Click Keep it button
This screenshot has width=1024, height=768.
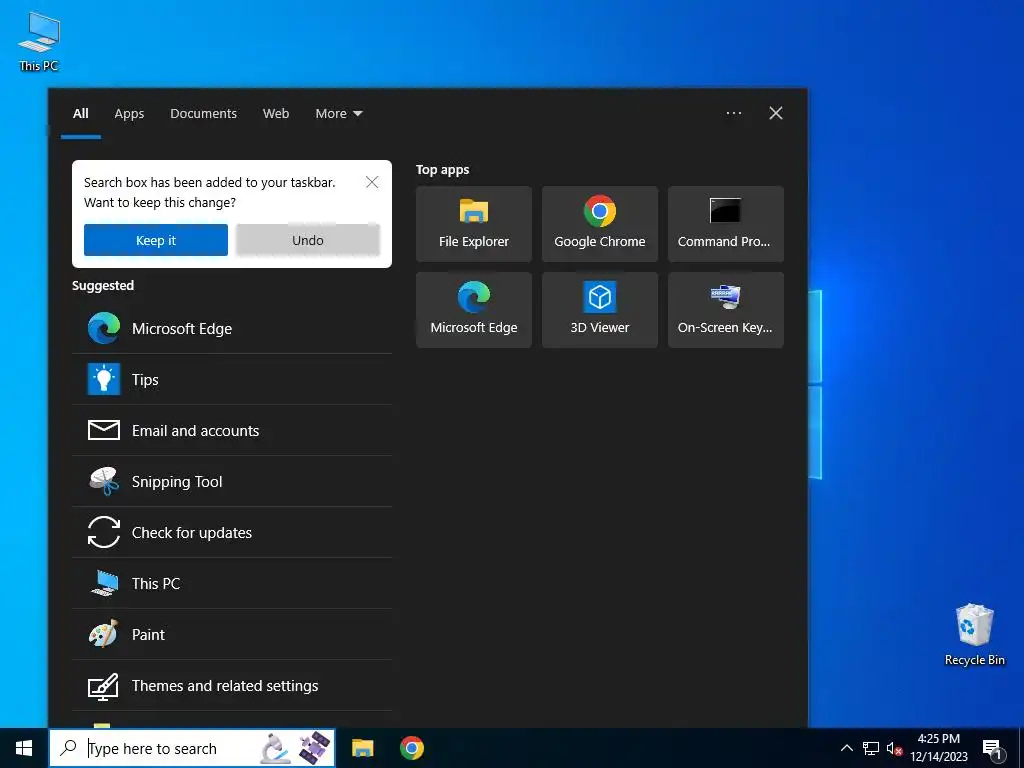click(x=155, y=240)
